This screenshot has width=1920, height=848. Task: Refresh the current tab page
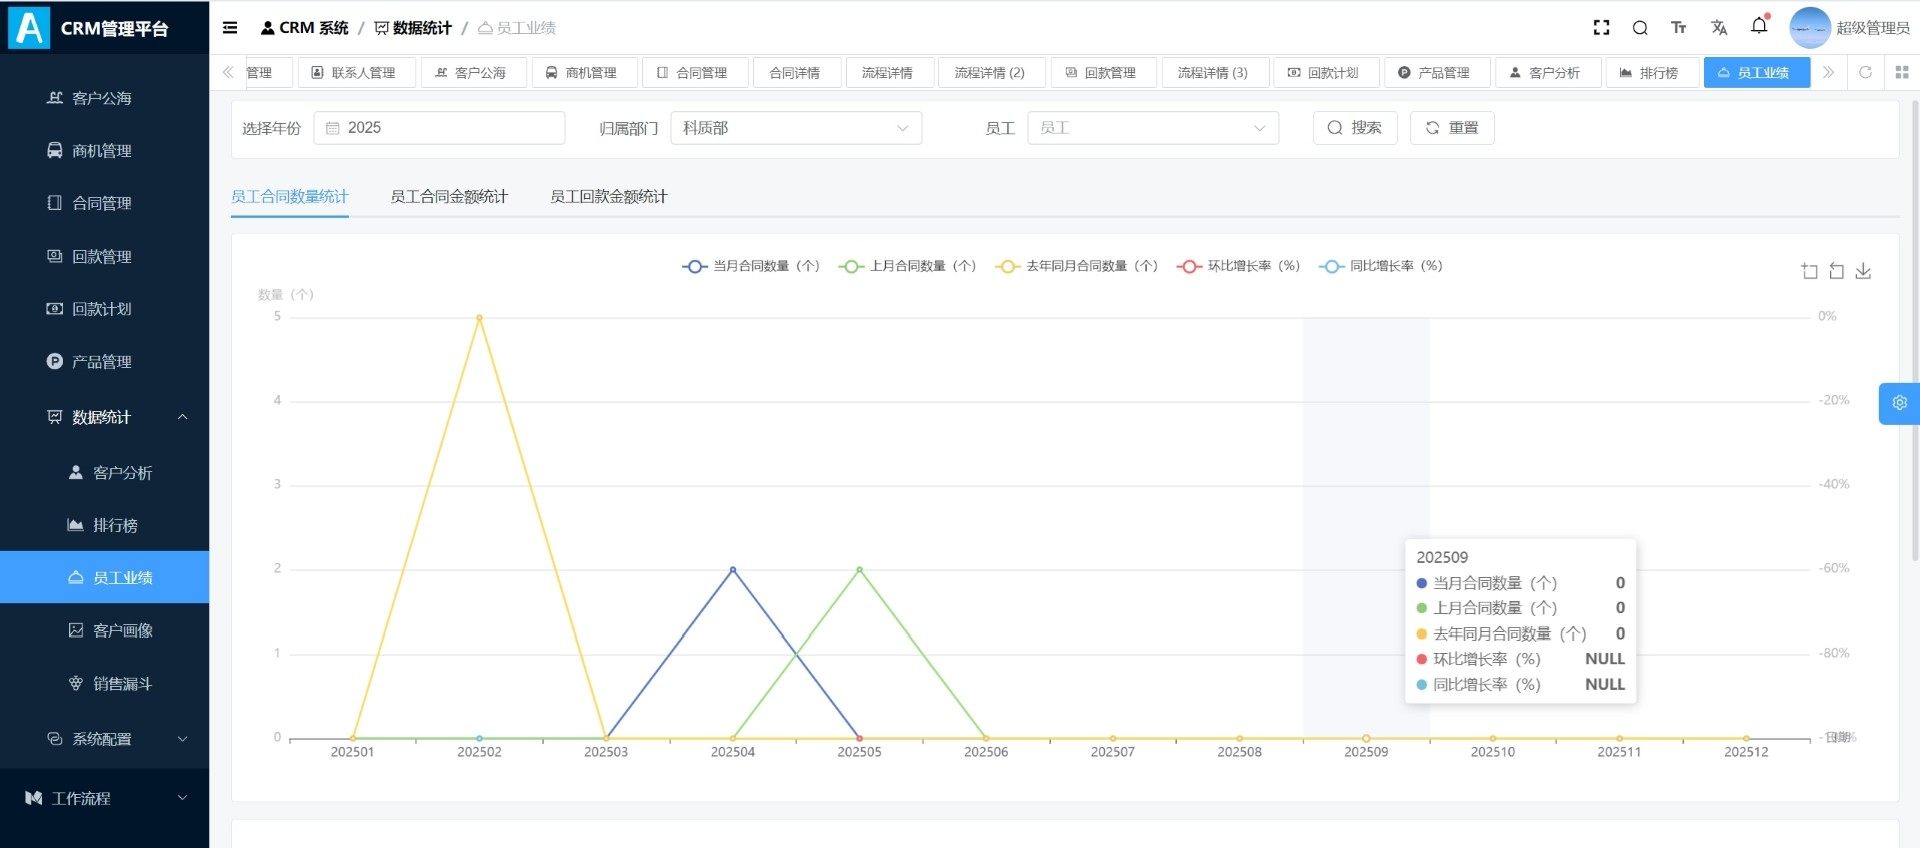[x=1865, y=72]
